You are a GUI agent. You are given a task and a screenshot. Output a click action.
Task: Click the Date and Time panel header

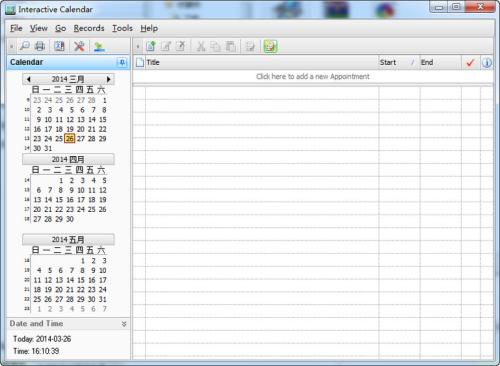point(68,324)
